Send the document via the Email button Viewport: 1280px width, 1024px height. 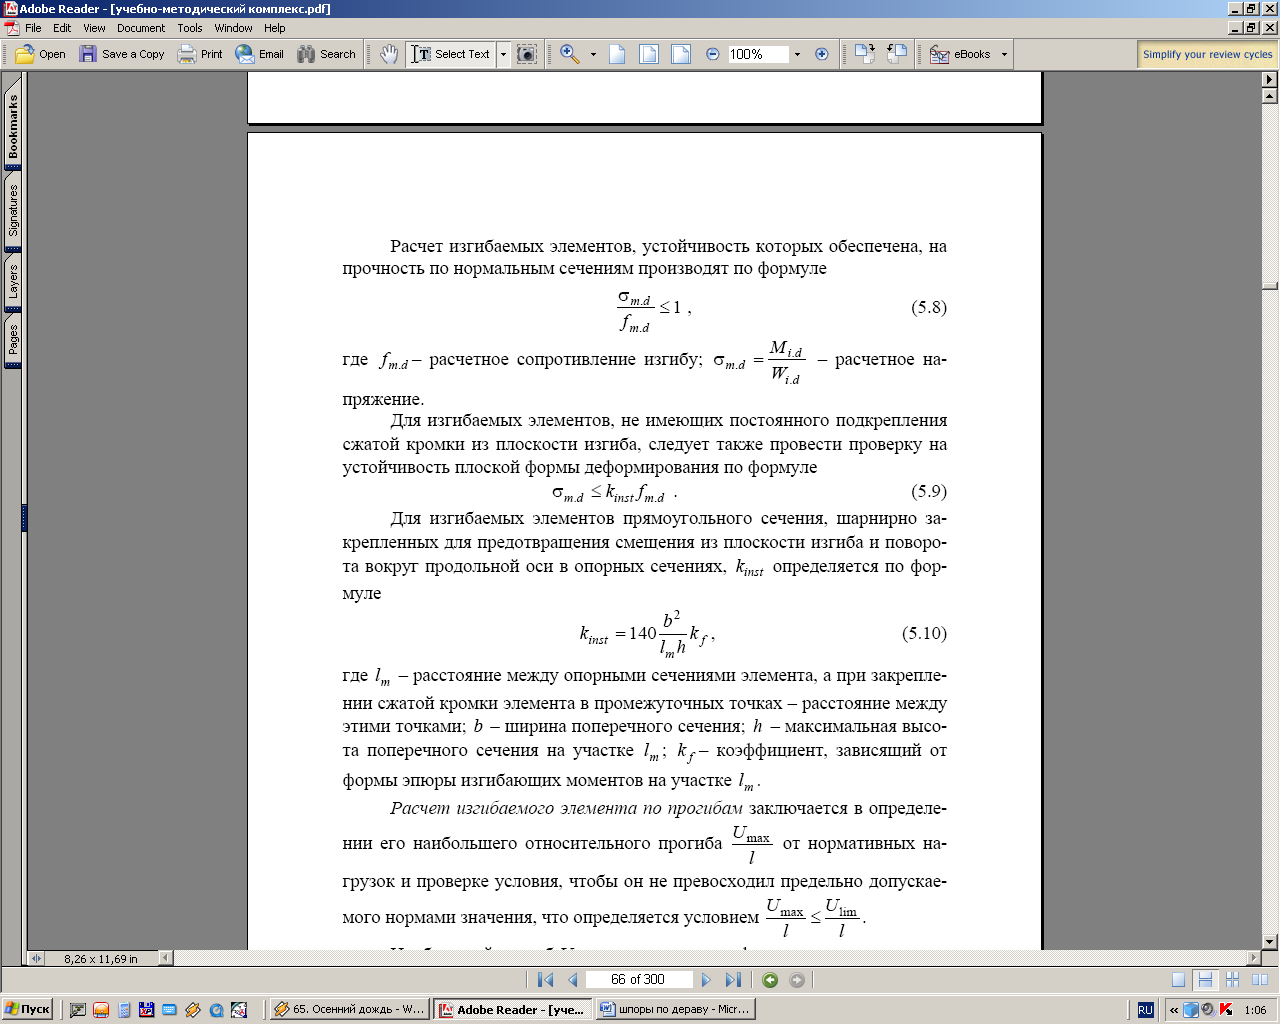(x=260, y=54)
